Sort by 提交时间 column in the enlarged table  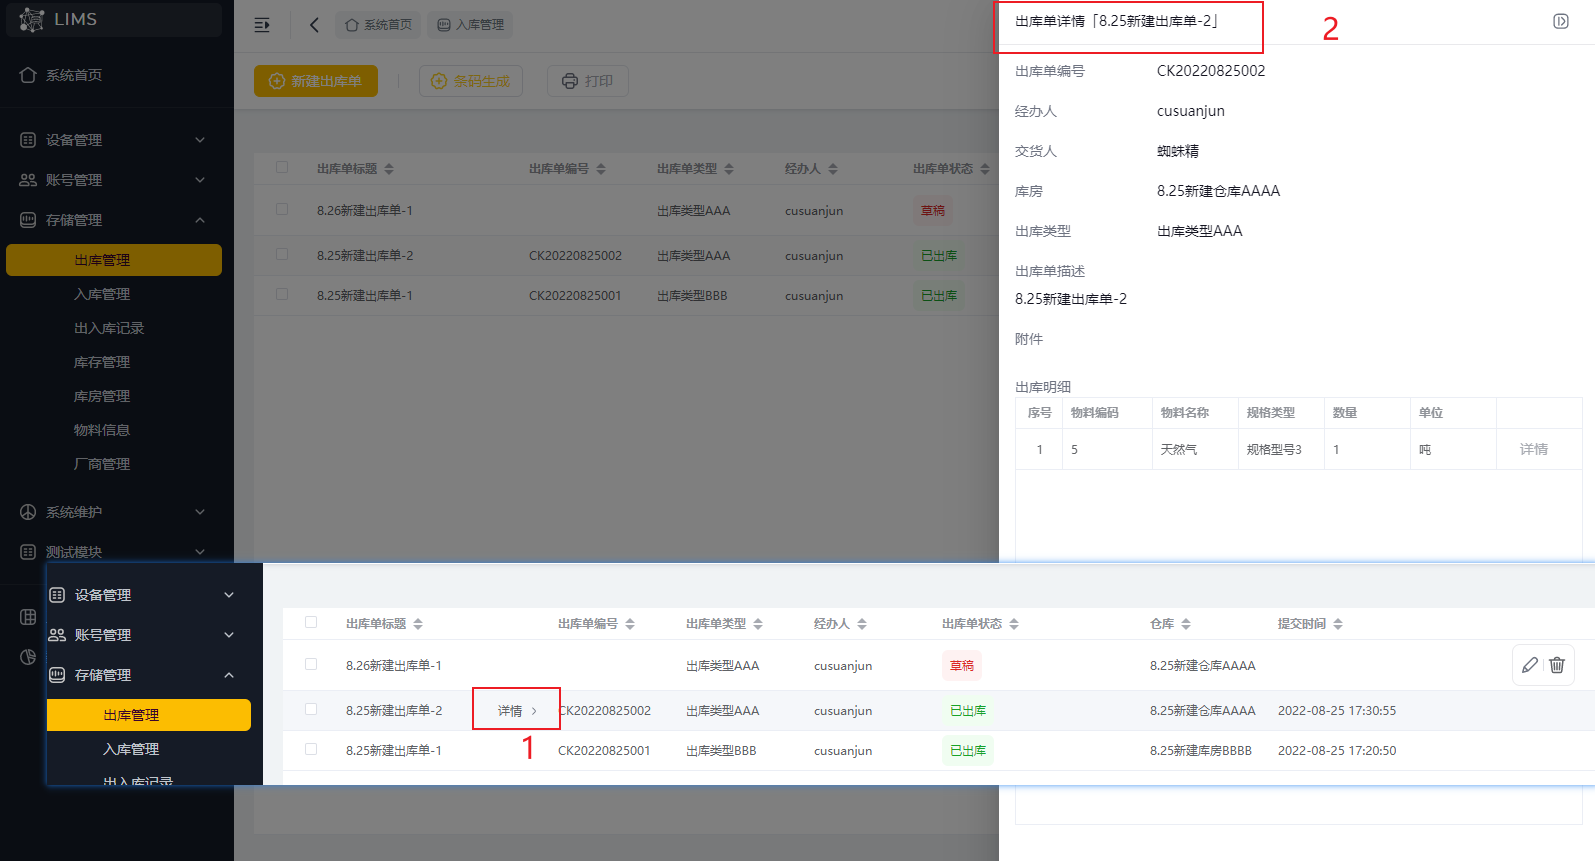click(1338, 624)
